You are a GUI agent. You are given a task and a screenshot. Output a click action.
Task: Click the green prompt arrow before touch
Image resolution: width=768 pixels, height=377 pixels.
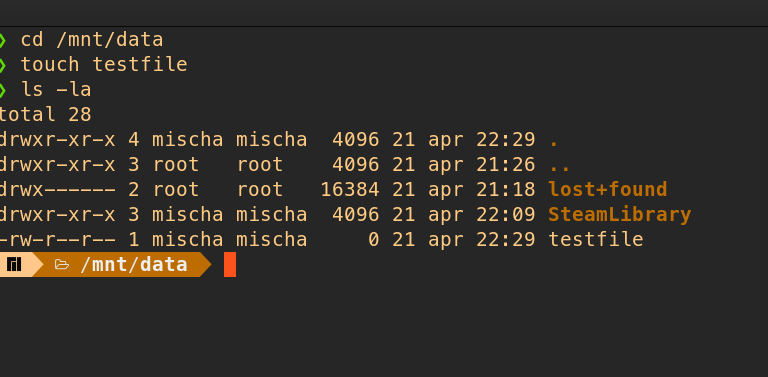tap(2, 65)
